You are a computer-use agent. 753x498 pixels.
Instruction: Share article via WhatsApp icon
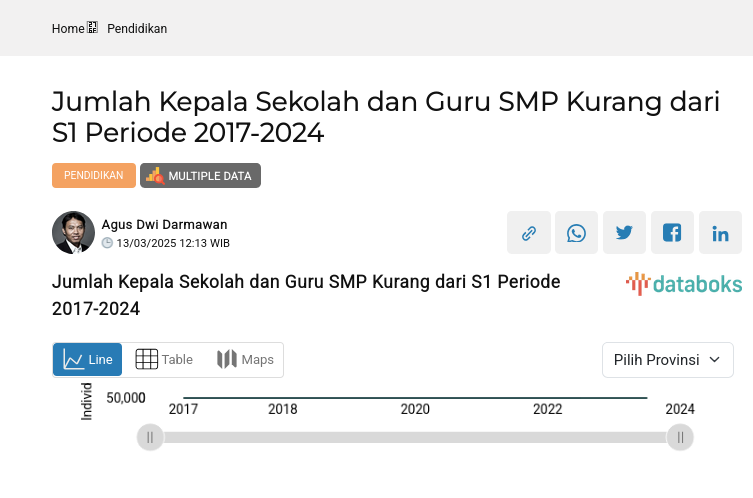pos(576,233)
